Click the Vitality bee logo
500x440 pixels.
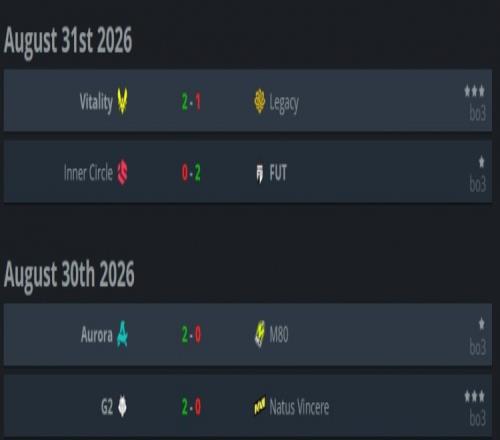[122, 101]
